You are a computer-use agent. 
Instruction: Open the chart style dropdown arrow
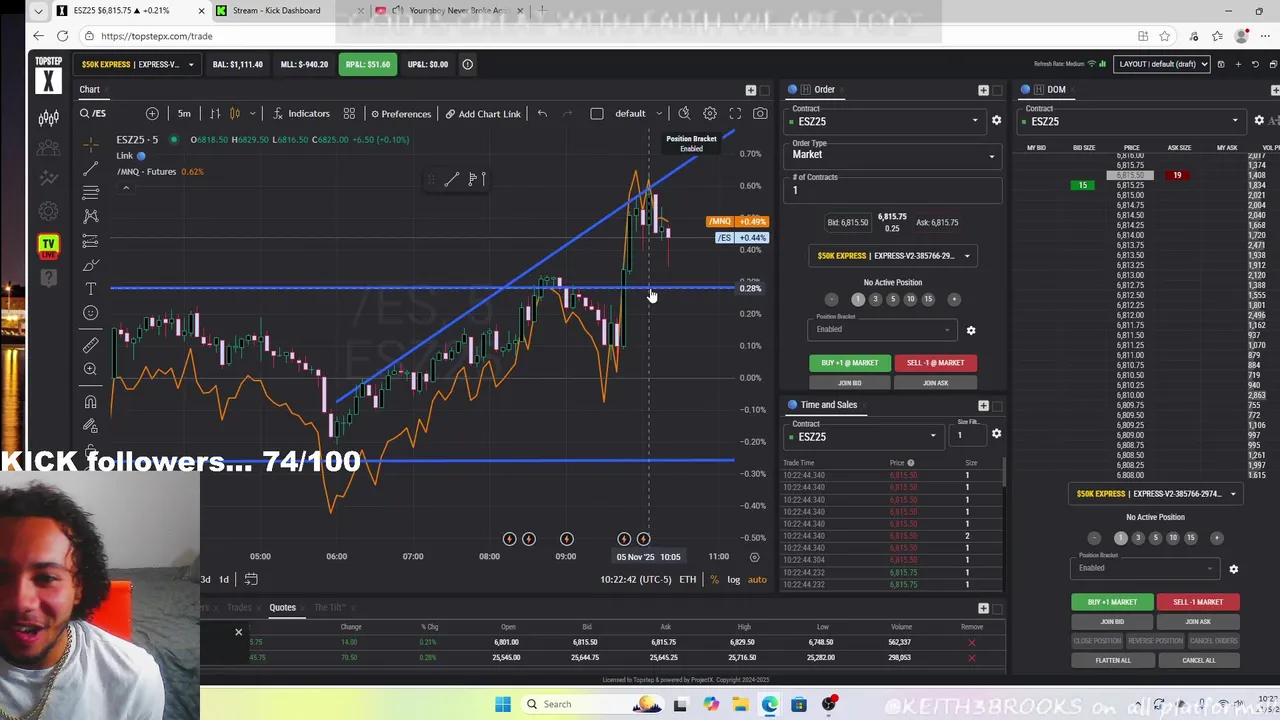(252, 114)
